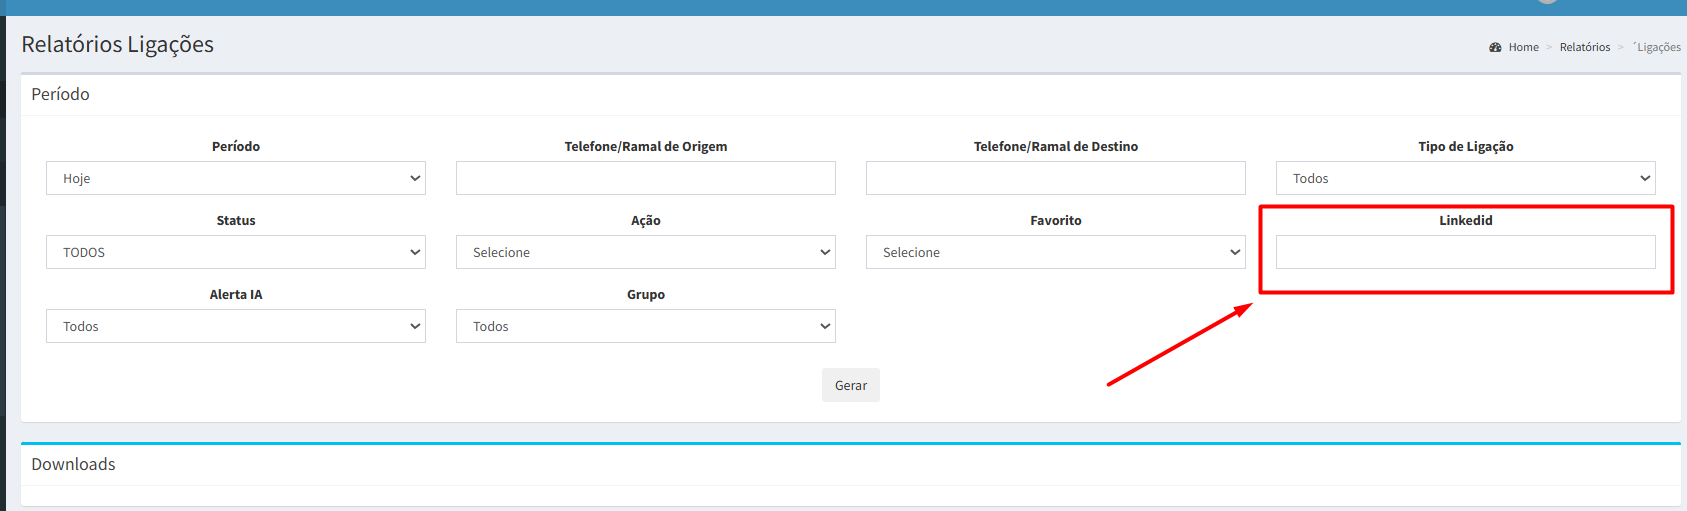
Task: Open the Status dropdown showing TODOS
Action: pyautogui.click(x=236, y=252)
